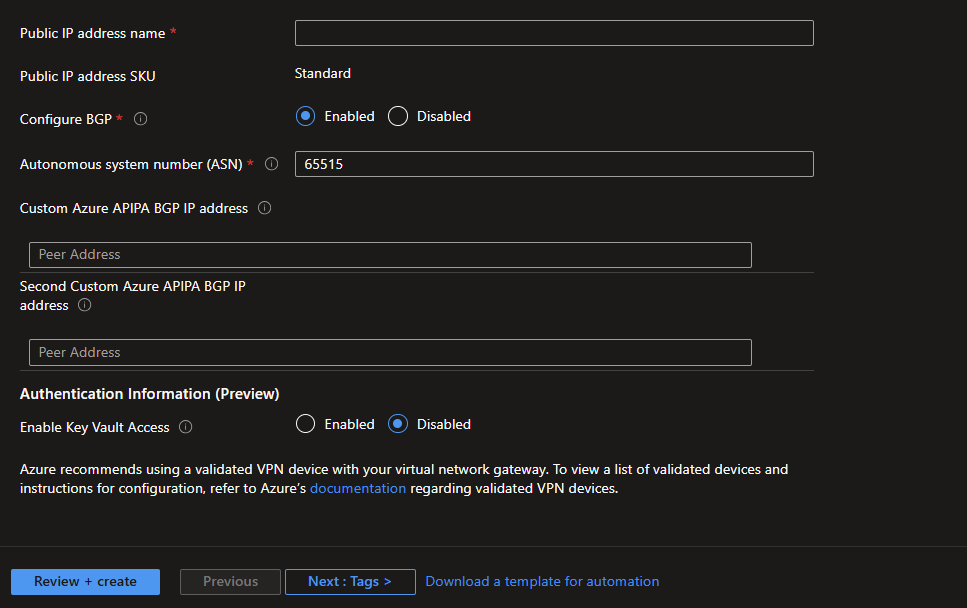
Task: Open the Autonomous system number info icon
Action: [x=271, y=164]
